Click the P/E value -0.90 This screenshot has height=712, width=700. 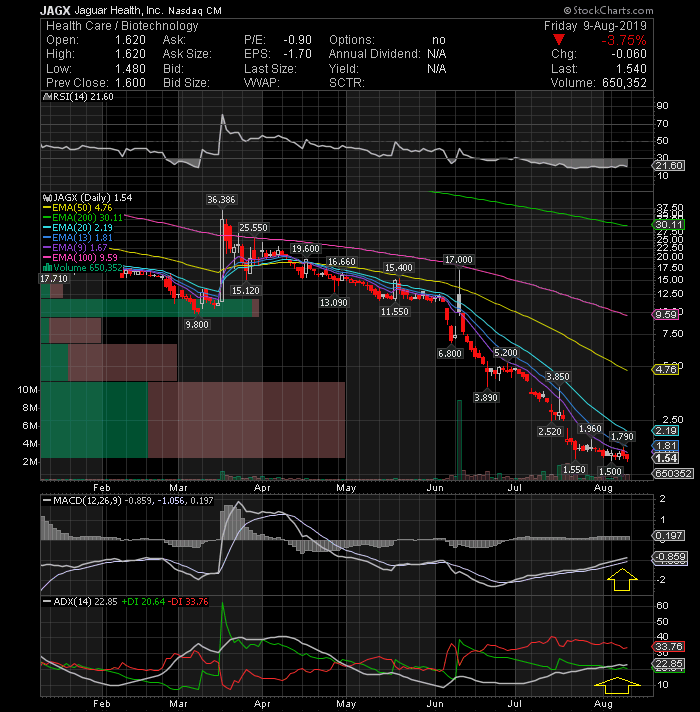[x=297, y=40]
